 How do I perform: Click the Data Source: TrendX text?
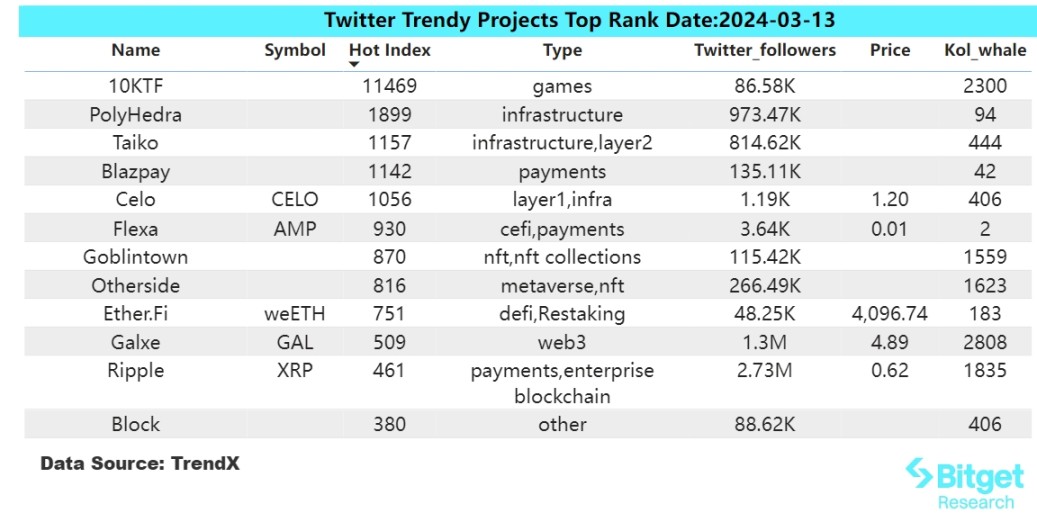[x=140, y=464]
